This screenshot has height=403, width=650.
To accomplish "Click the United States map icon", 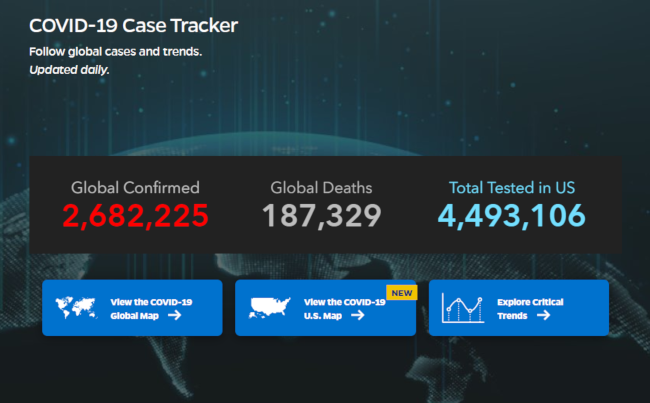I will (271, 307).
